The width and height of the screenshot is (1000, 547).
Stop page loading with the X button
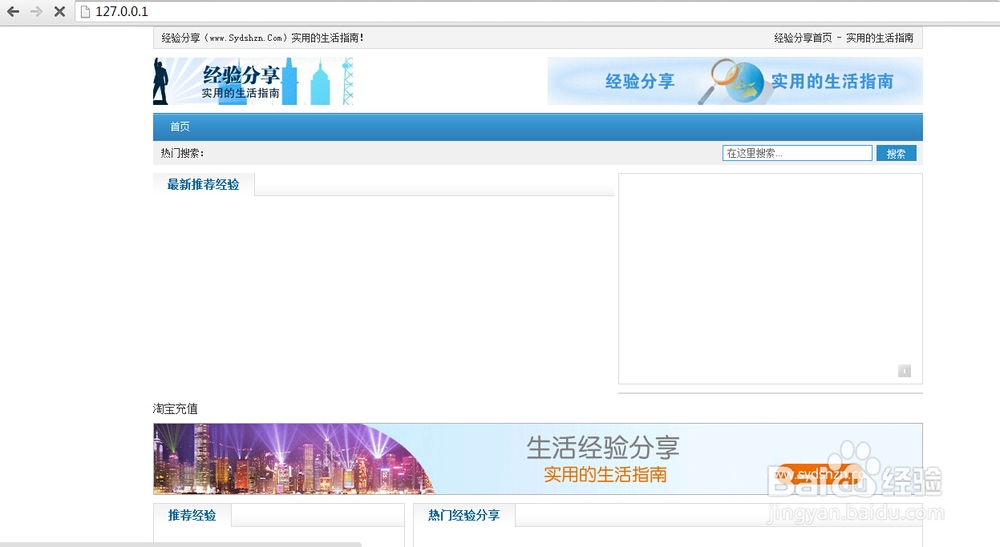pos(59,11)
